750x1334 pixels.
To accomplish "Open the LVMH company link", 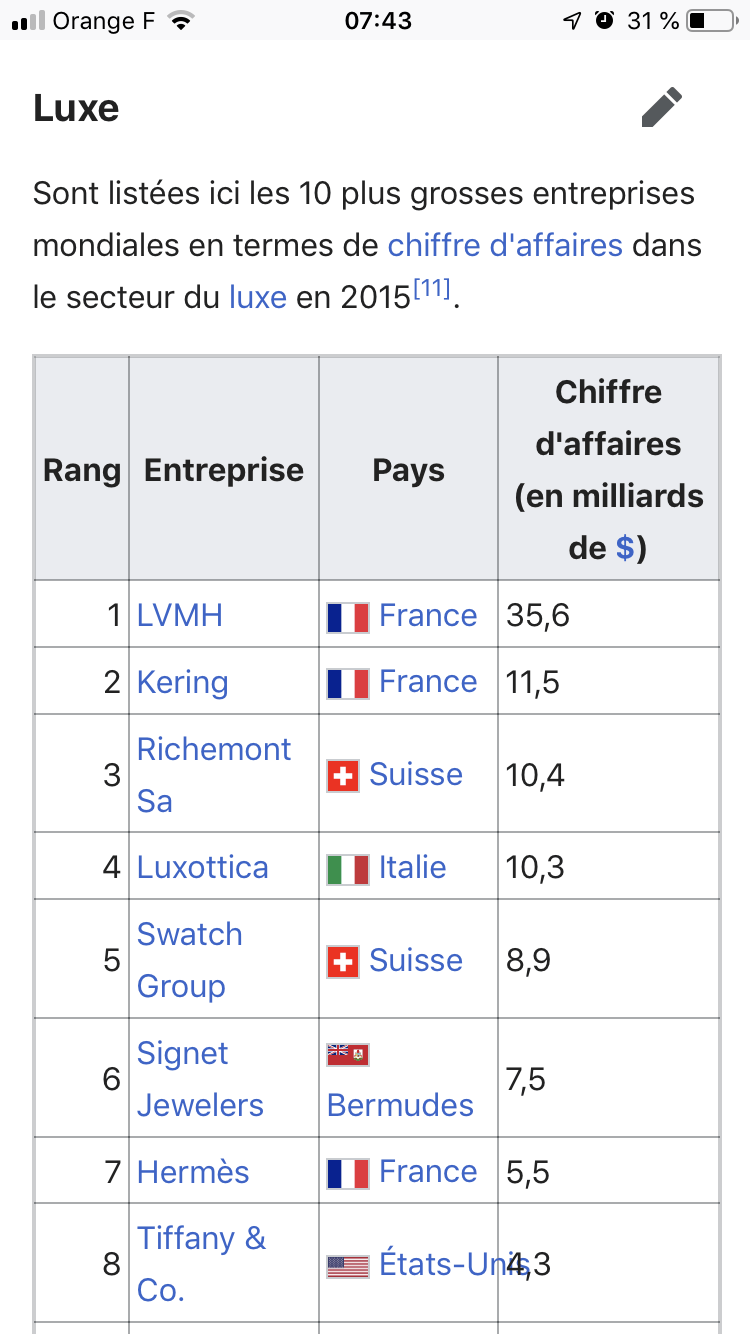I will 180,615.
